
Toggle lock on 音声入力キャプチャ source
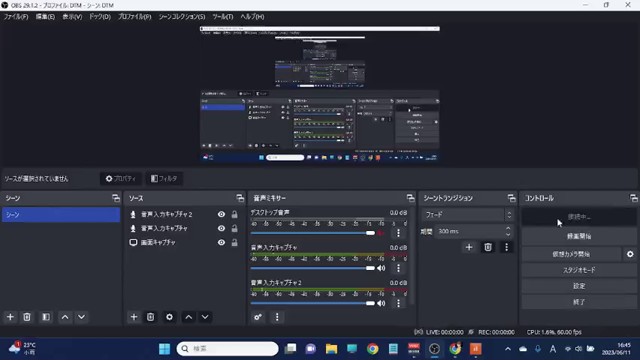pyautogui.click(x=234, y=228)
